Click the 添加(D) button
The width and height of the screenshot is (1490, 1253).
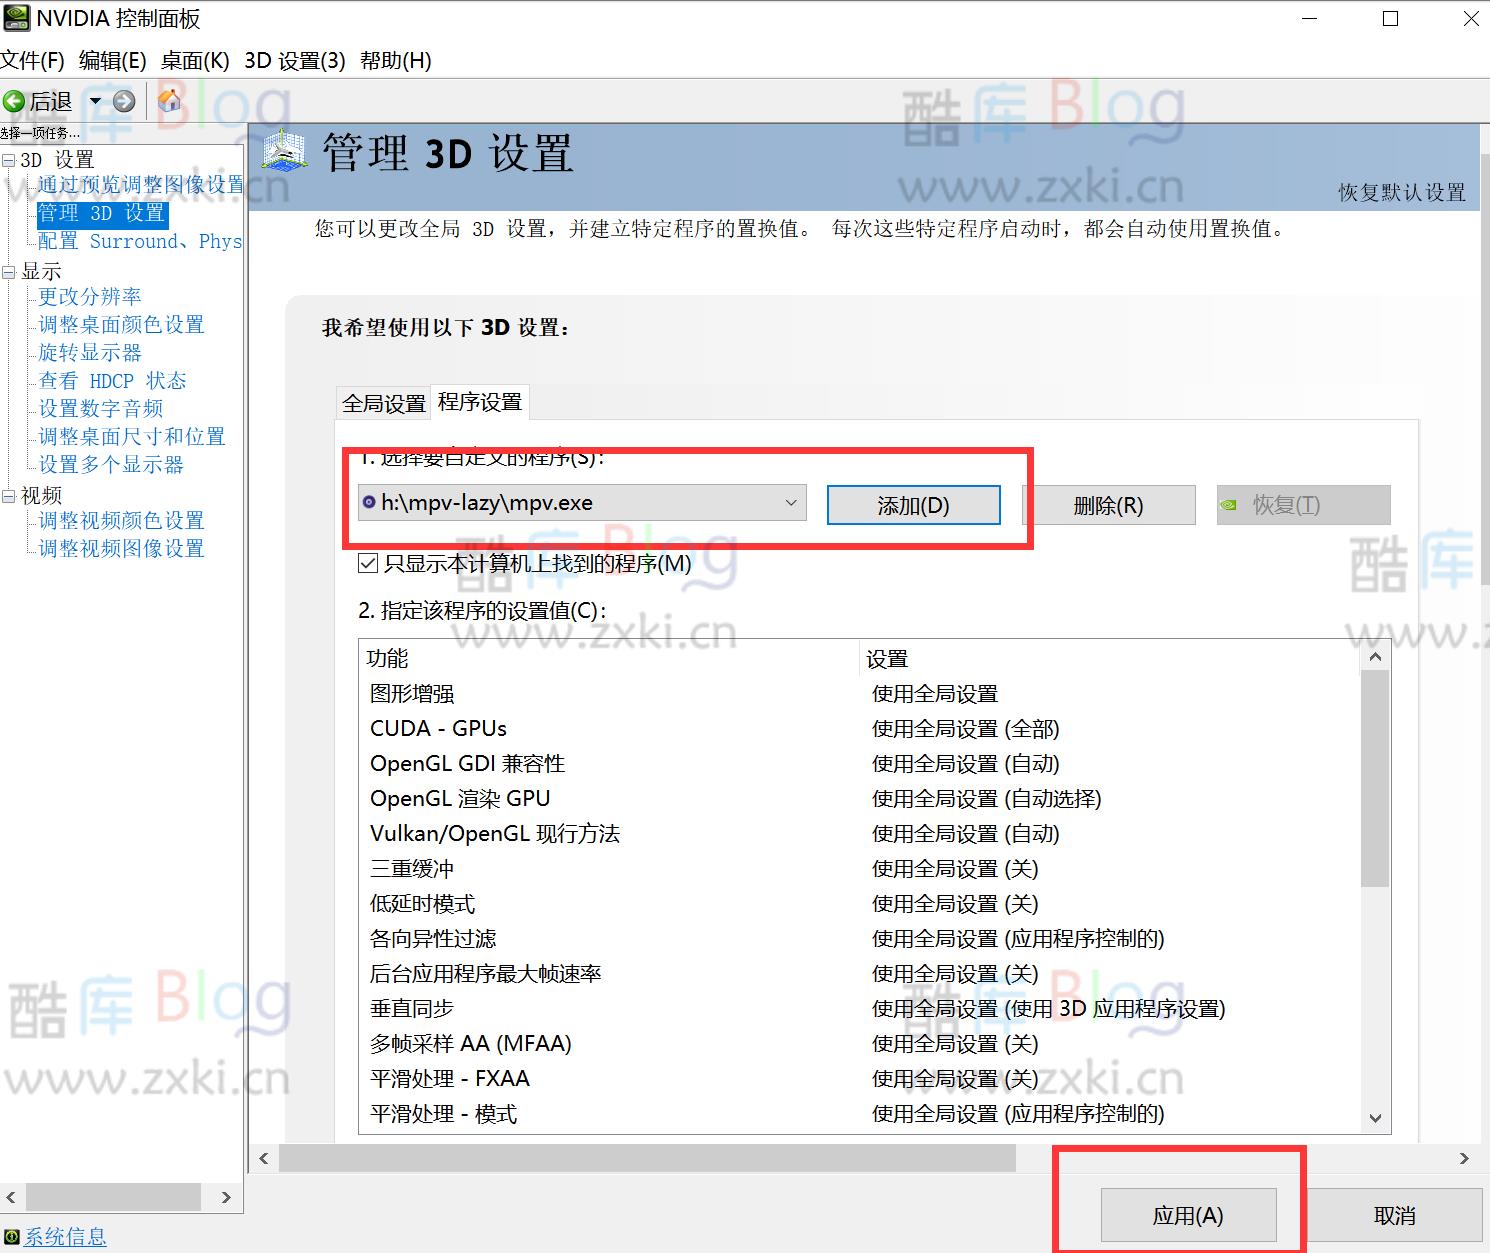(912, 505)
